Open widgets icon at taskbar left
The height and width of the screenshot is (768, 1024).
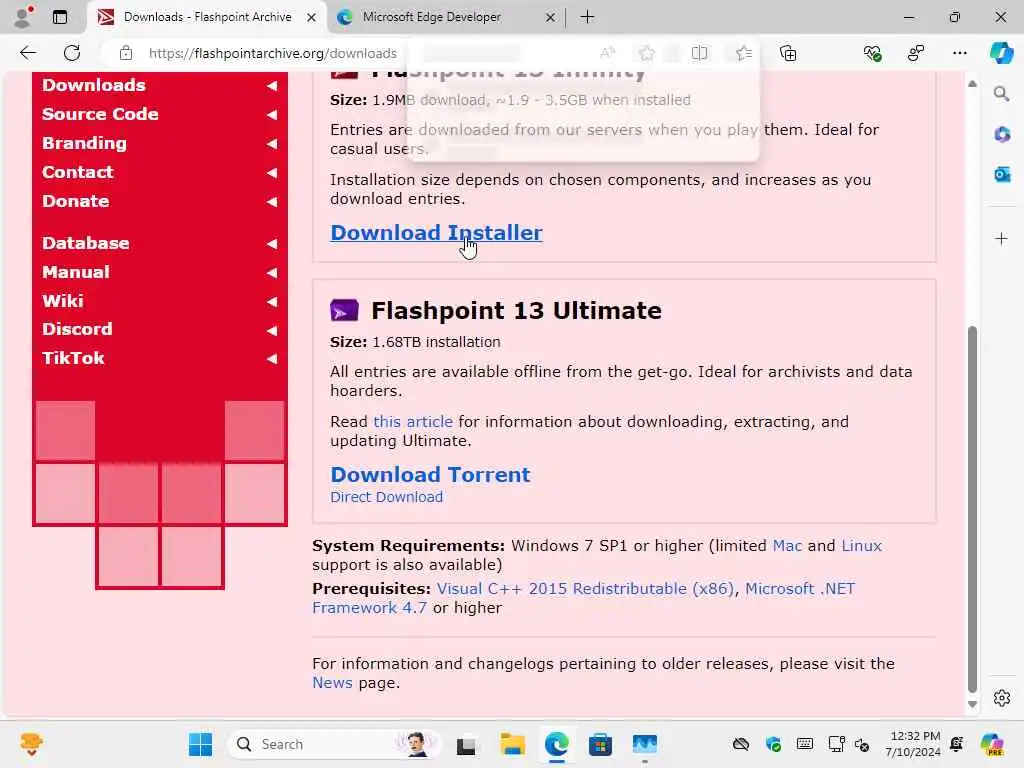click(31, 744)
